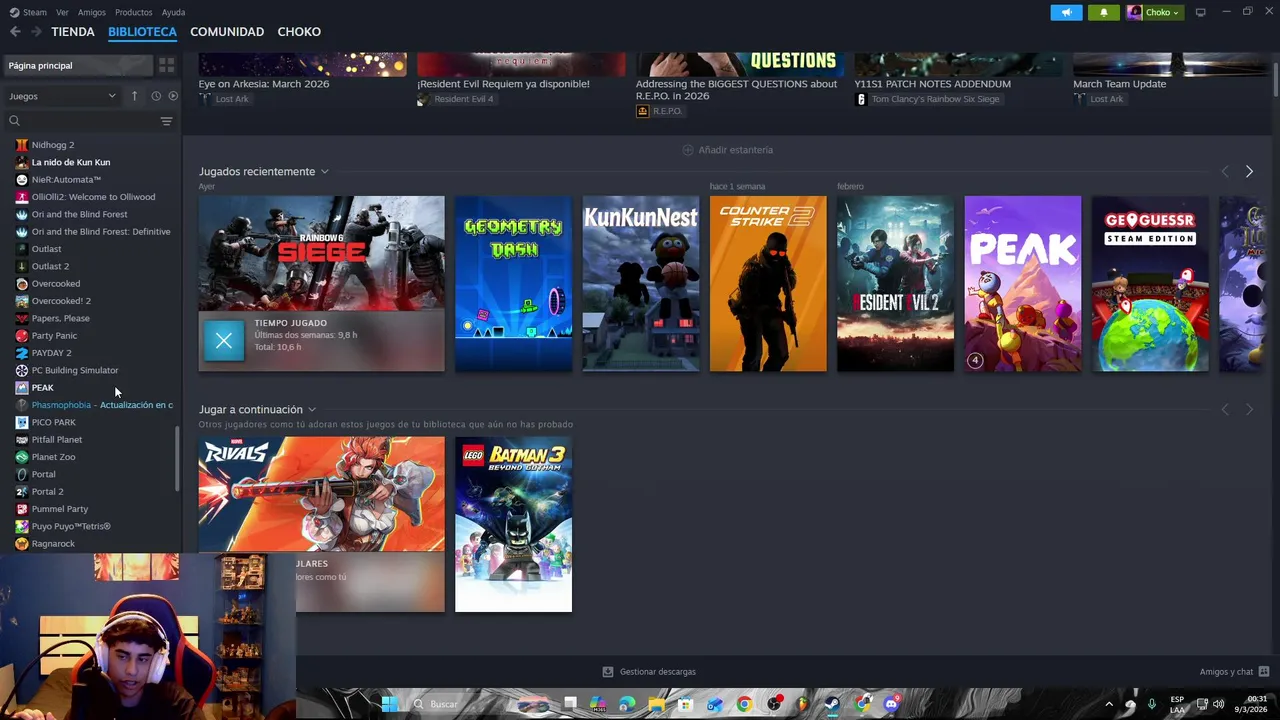Open Gestionar descargas
Image resolution: width=1280 pixels, height=720 pixels.
649,672
